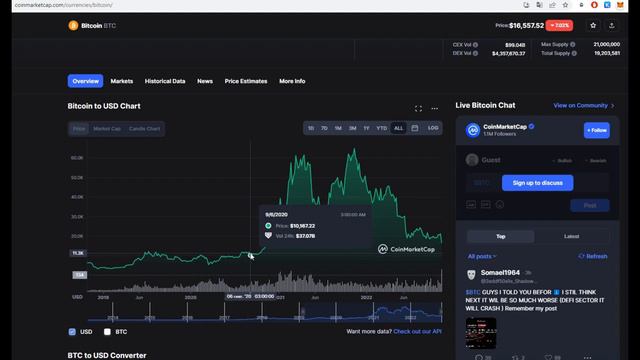Click the red percent change badge

(x=559, y=25)
